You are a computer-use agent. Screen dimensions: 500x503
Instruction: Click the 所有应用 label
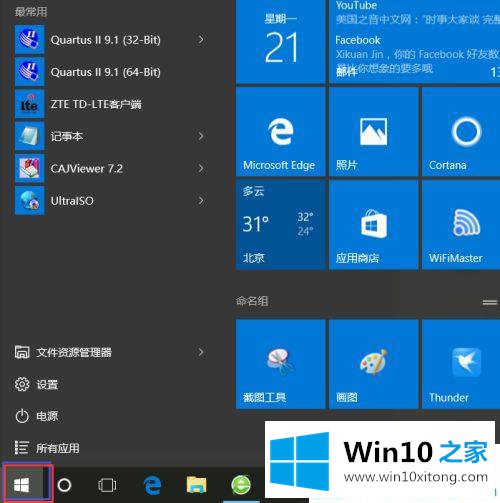[58, 448]
